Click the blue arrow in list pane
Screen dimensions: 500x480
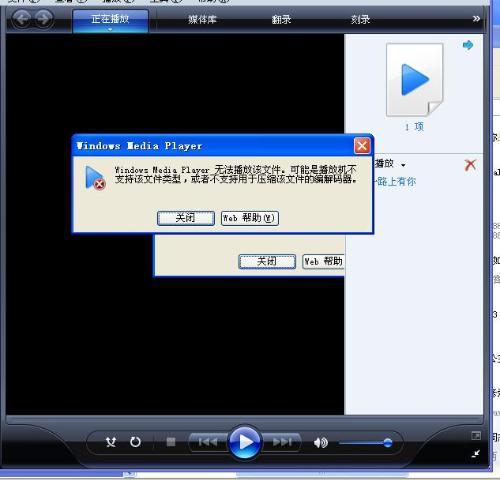[x=468, y=45]
